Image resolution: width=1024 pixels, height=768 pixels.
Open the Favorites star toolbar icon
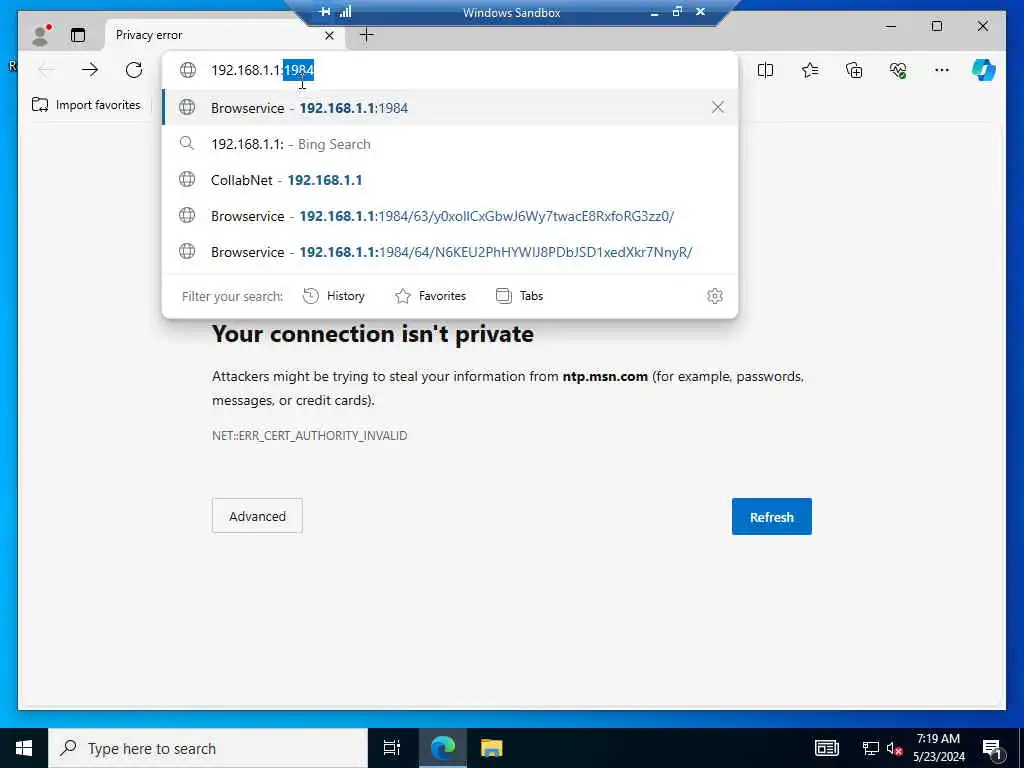[810, 70]
